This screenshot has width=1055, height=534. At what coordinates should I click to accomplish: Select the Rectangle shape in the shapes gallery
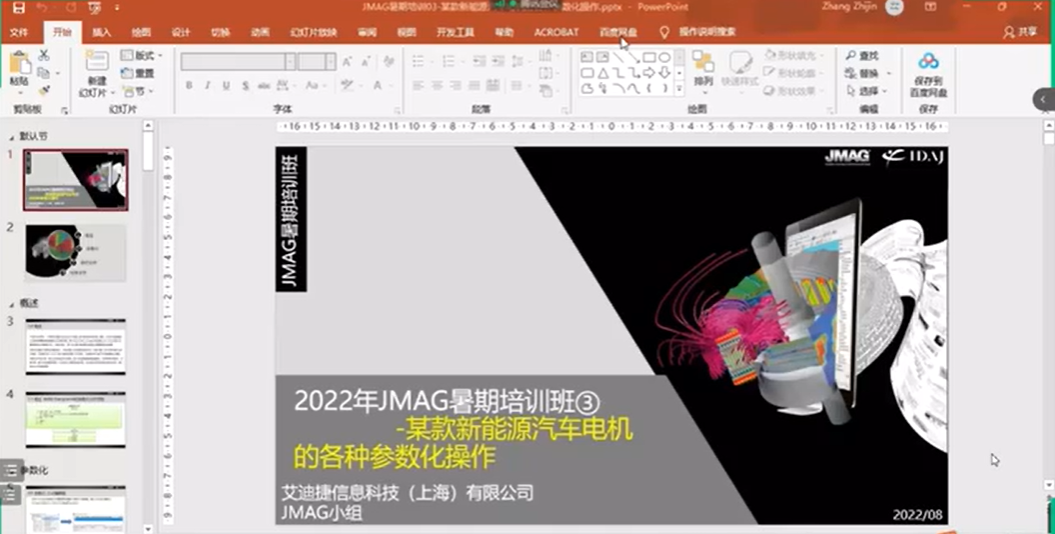(x=649, y=57)
